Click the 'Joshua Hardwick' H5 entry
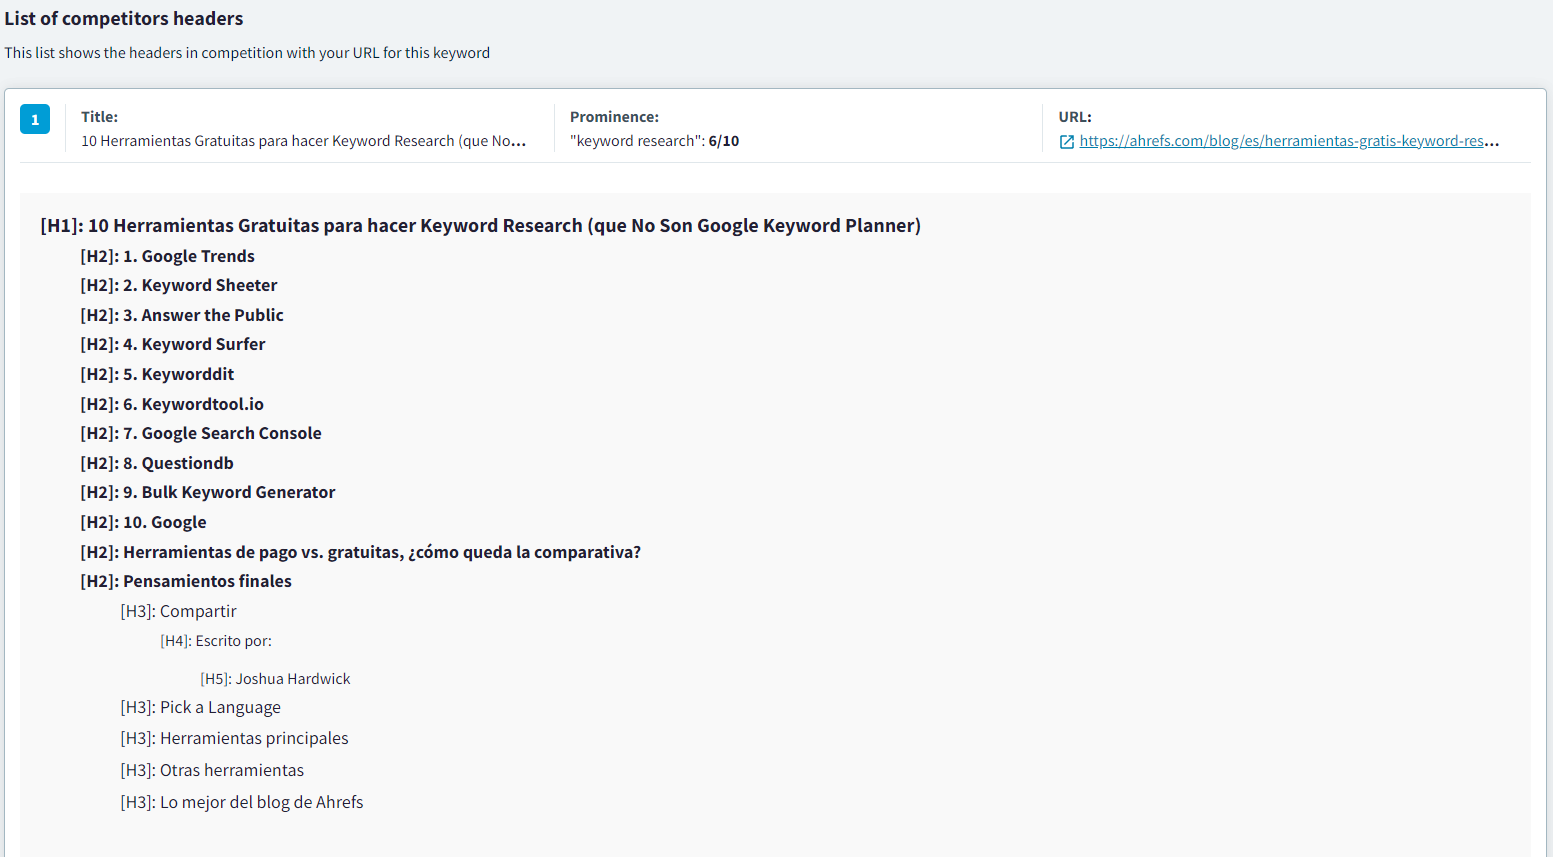This screenshot has height=857, width=1553. click(x=275, y=679)
